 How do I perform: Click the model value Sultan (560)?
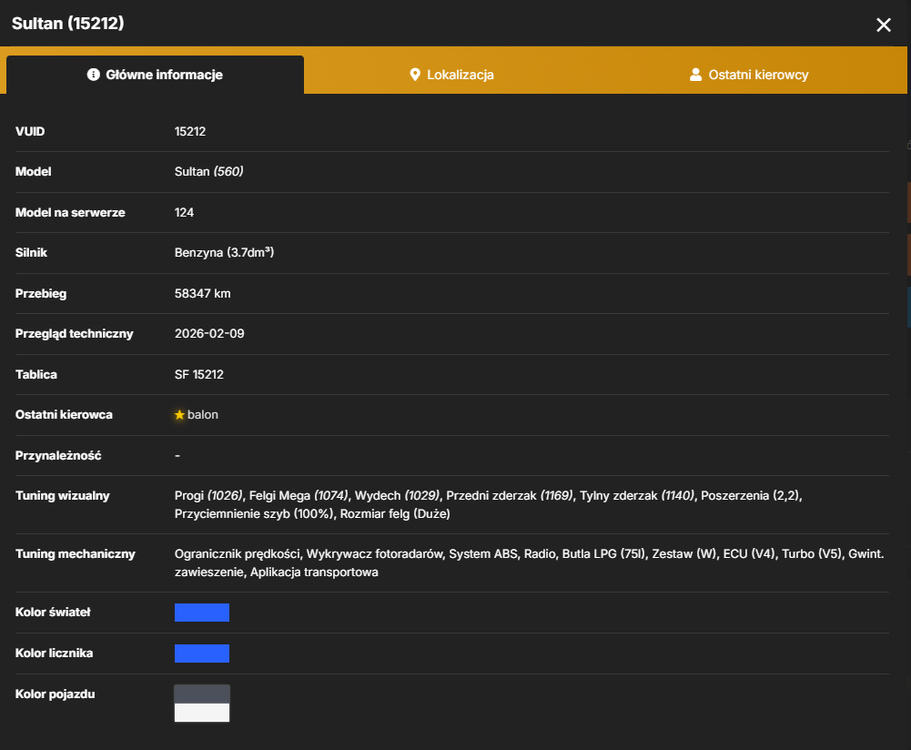[x=209, y=171]
